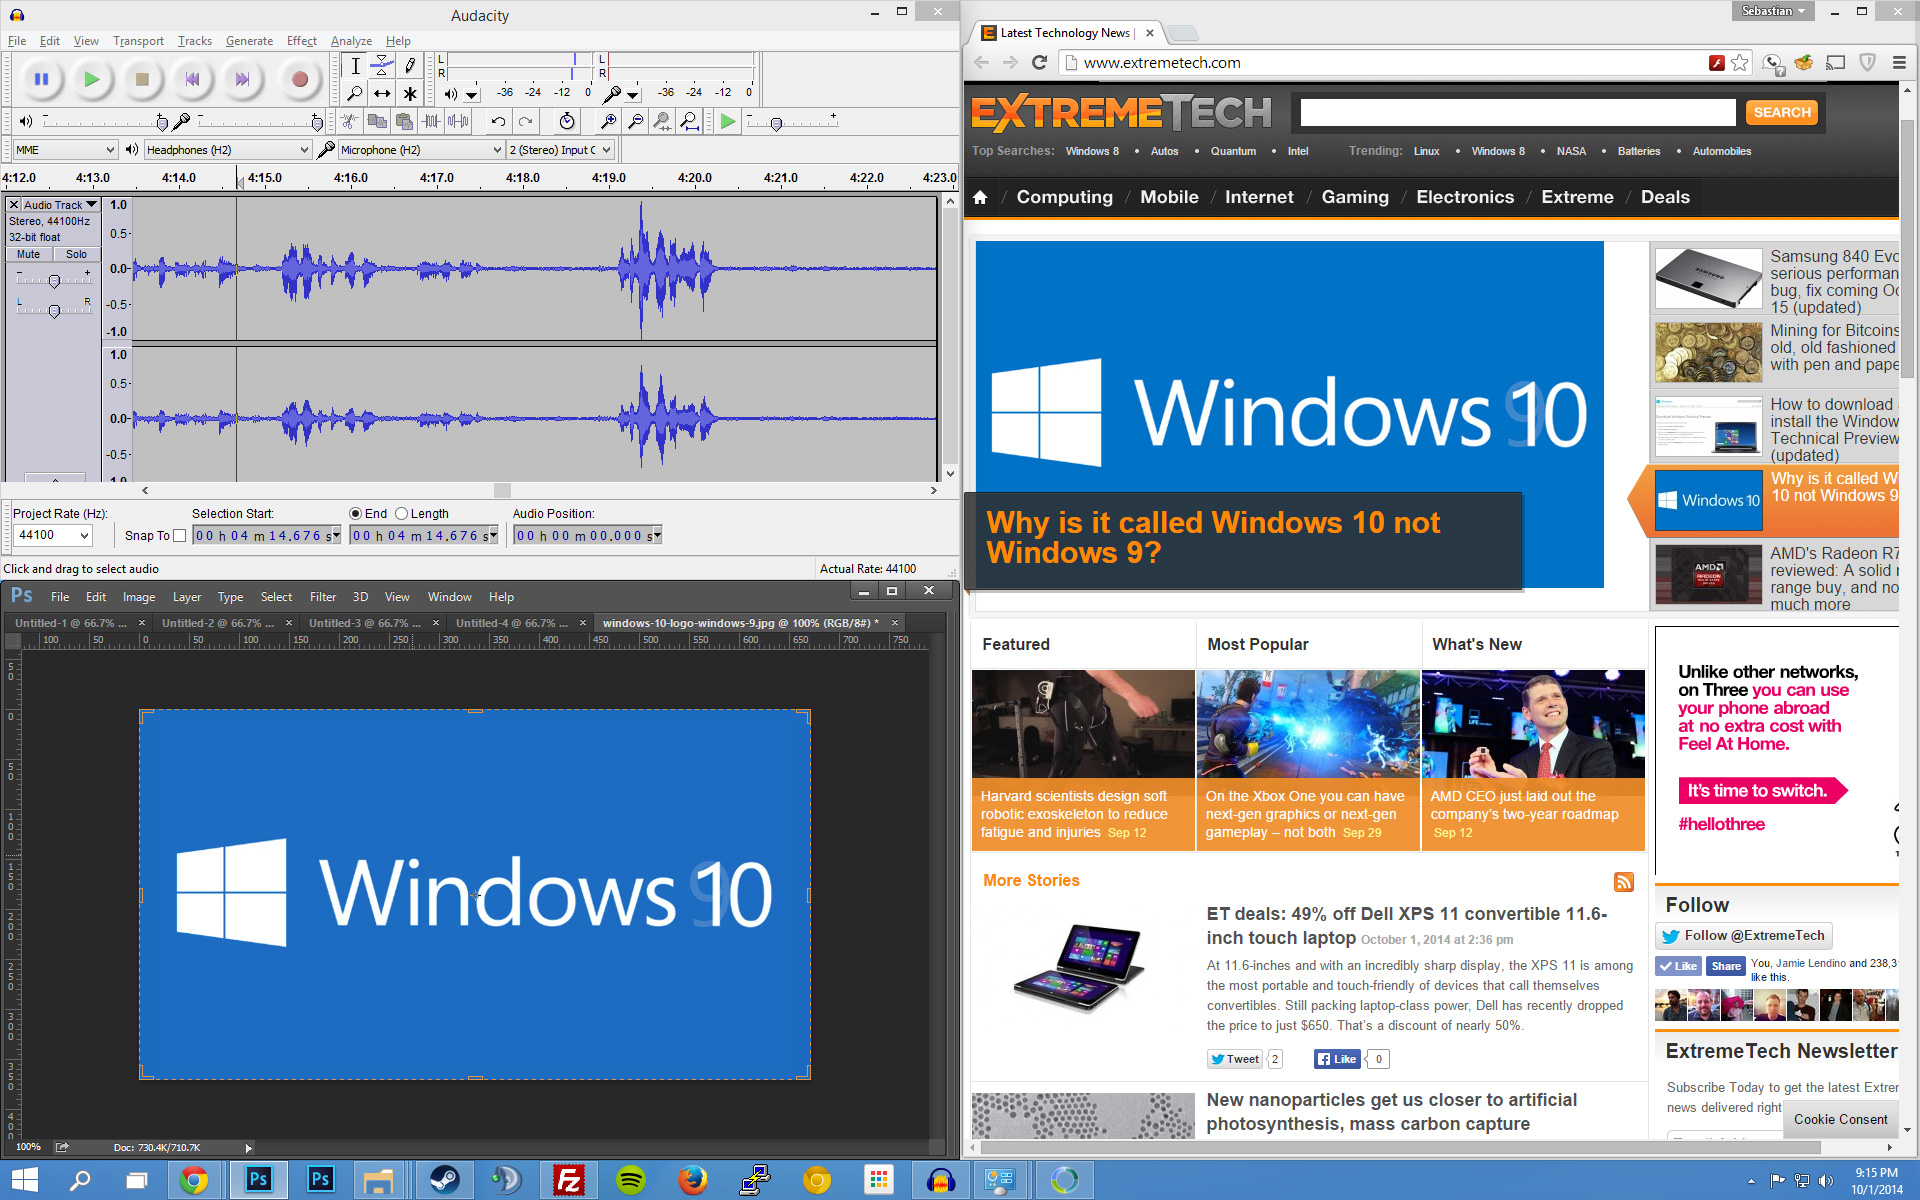Open the Effect menu in Audacity

(301, 41)
